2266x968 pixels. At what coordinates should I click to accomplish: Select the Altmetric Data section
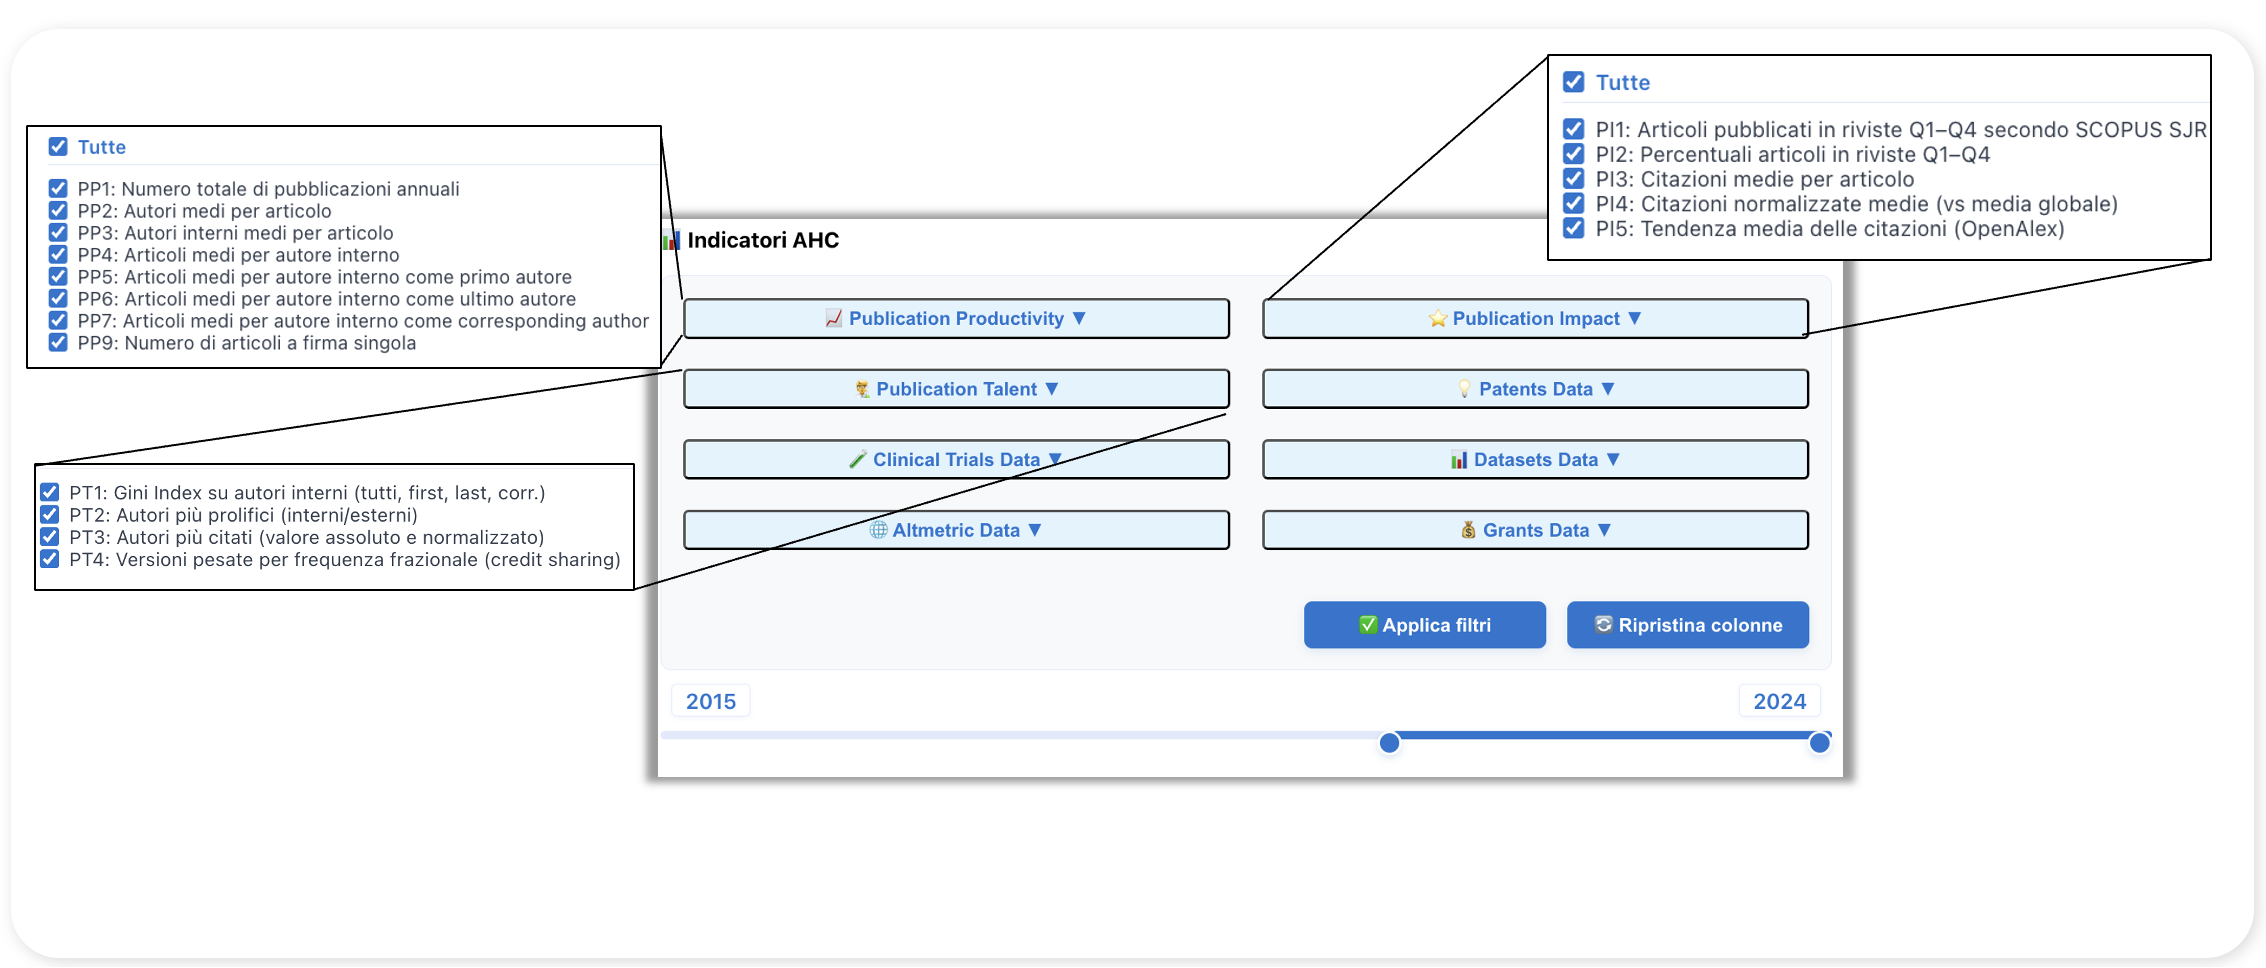[956, 530]
